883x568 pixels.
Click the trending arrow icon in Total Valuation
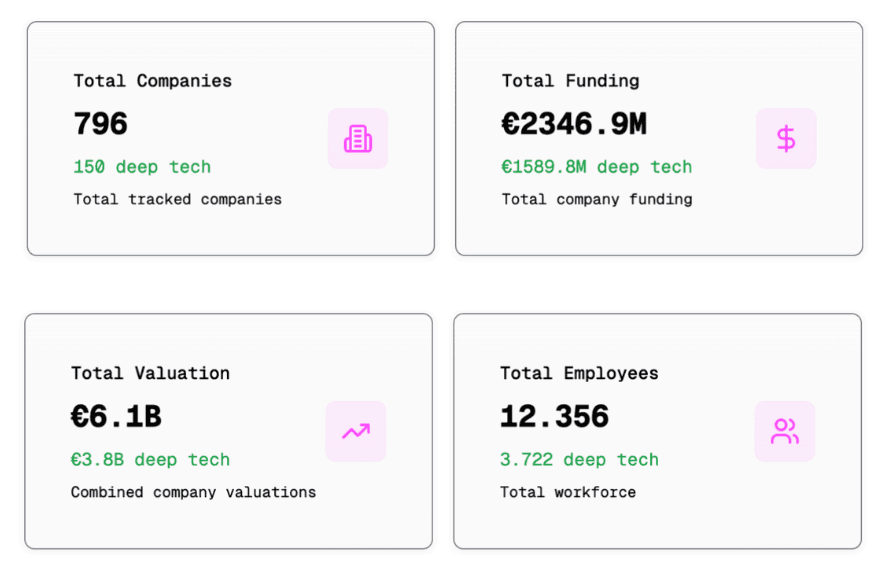click(355, 431)
